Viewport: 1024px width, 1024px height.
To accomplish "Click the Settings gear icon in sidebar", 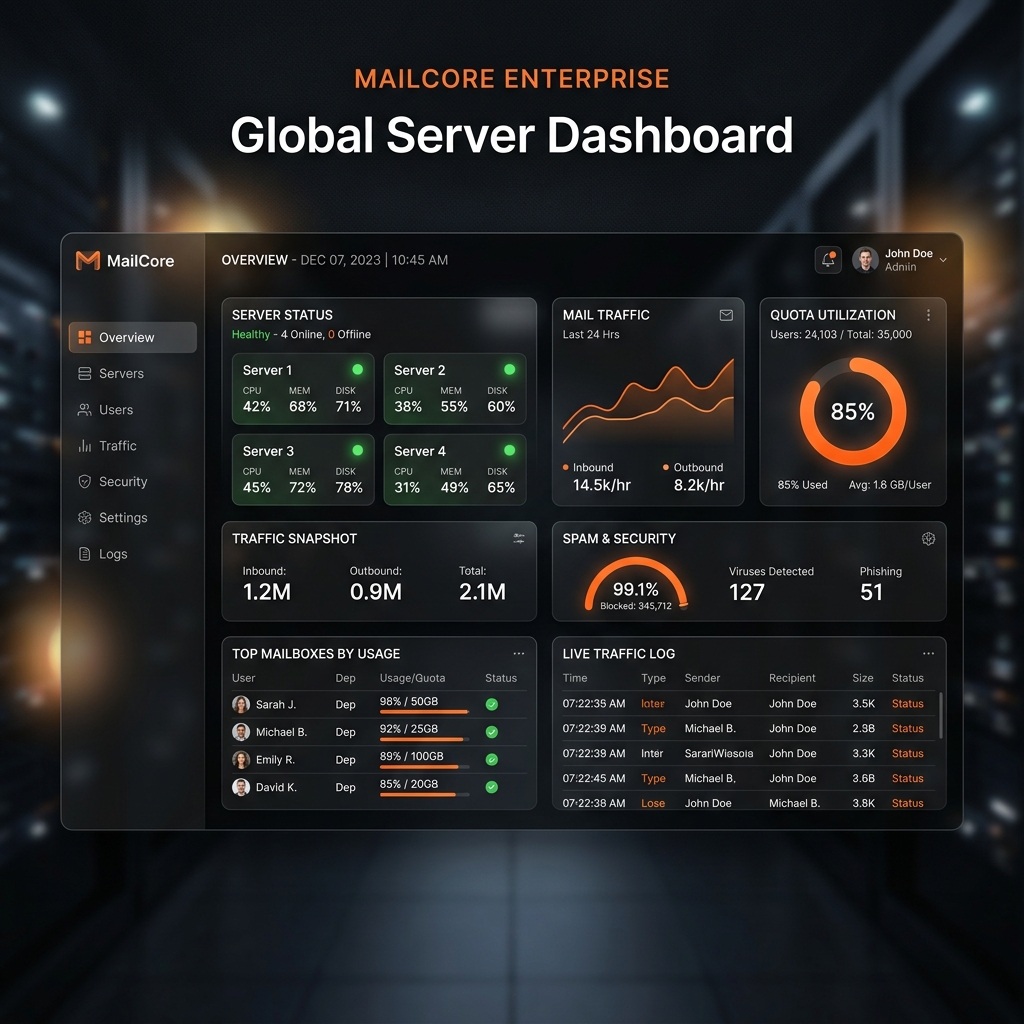I will 84,517.
